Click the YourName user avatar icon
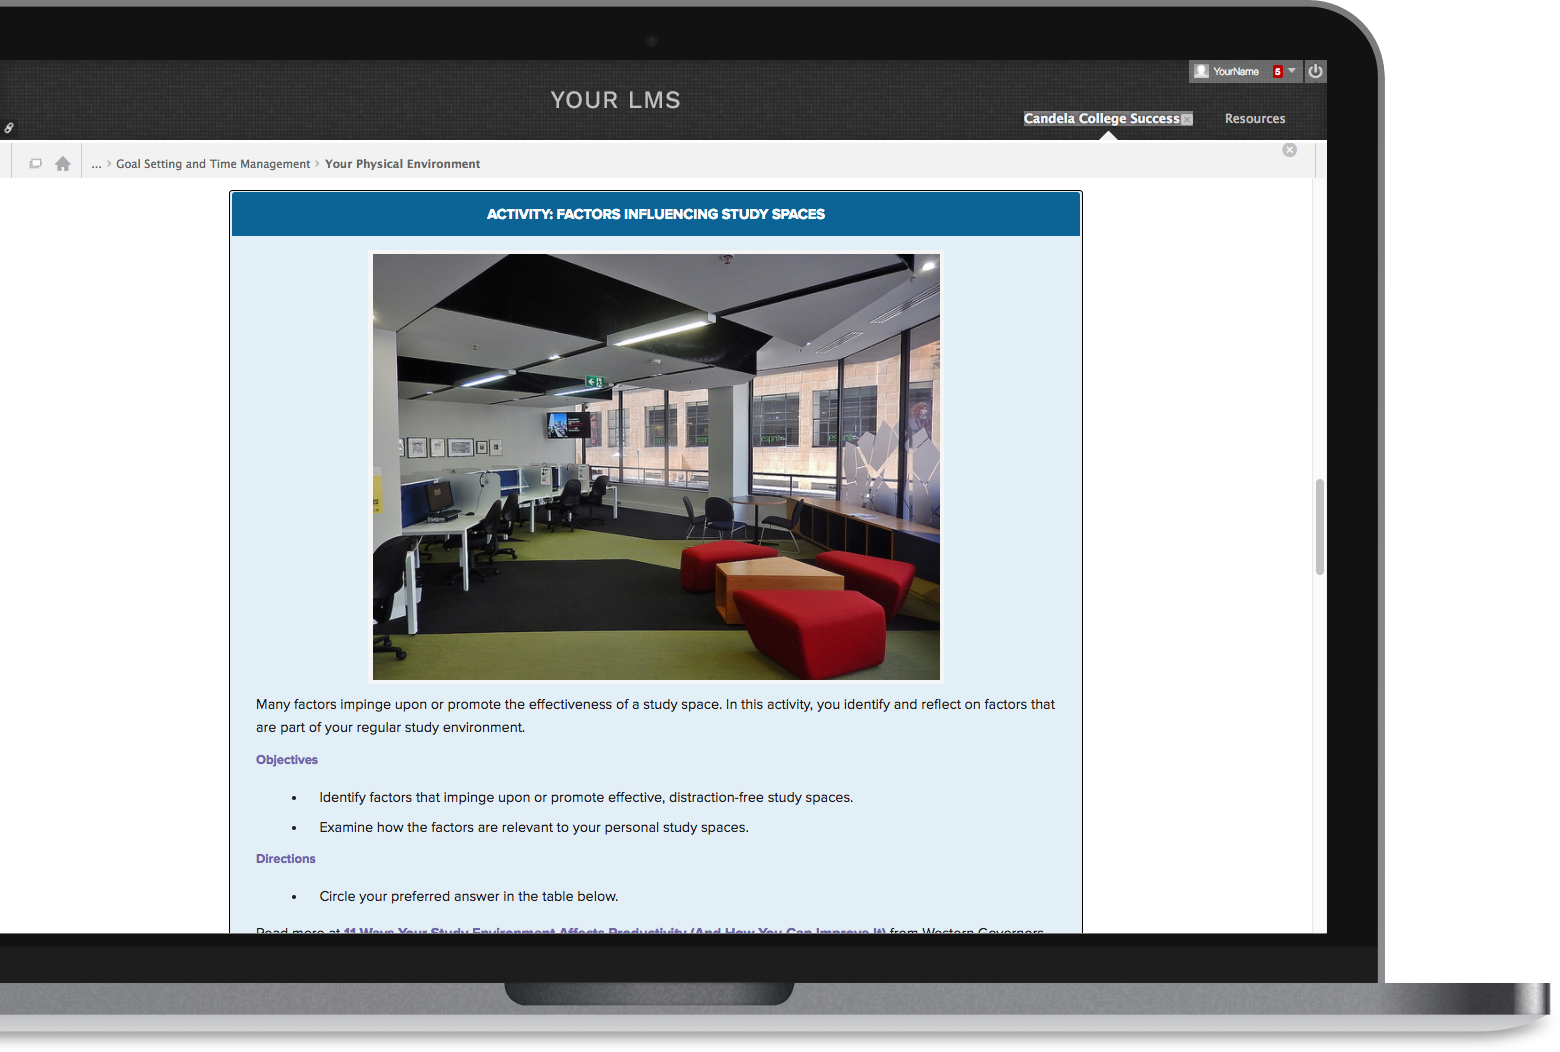The width and height of the screenshot is (1560, 1052). pyautogui.click(x=1201, y=71)
